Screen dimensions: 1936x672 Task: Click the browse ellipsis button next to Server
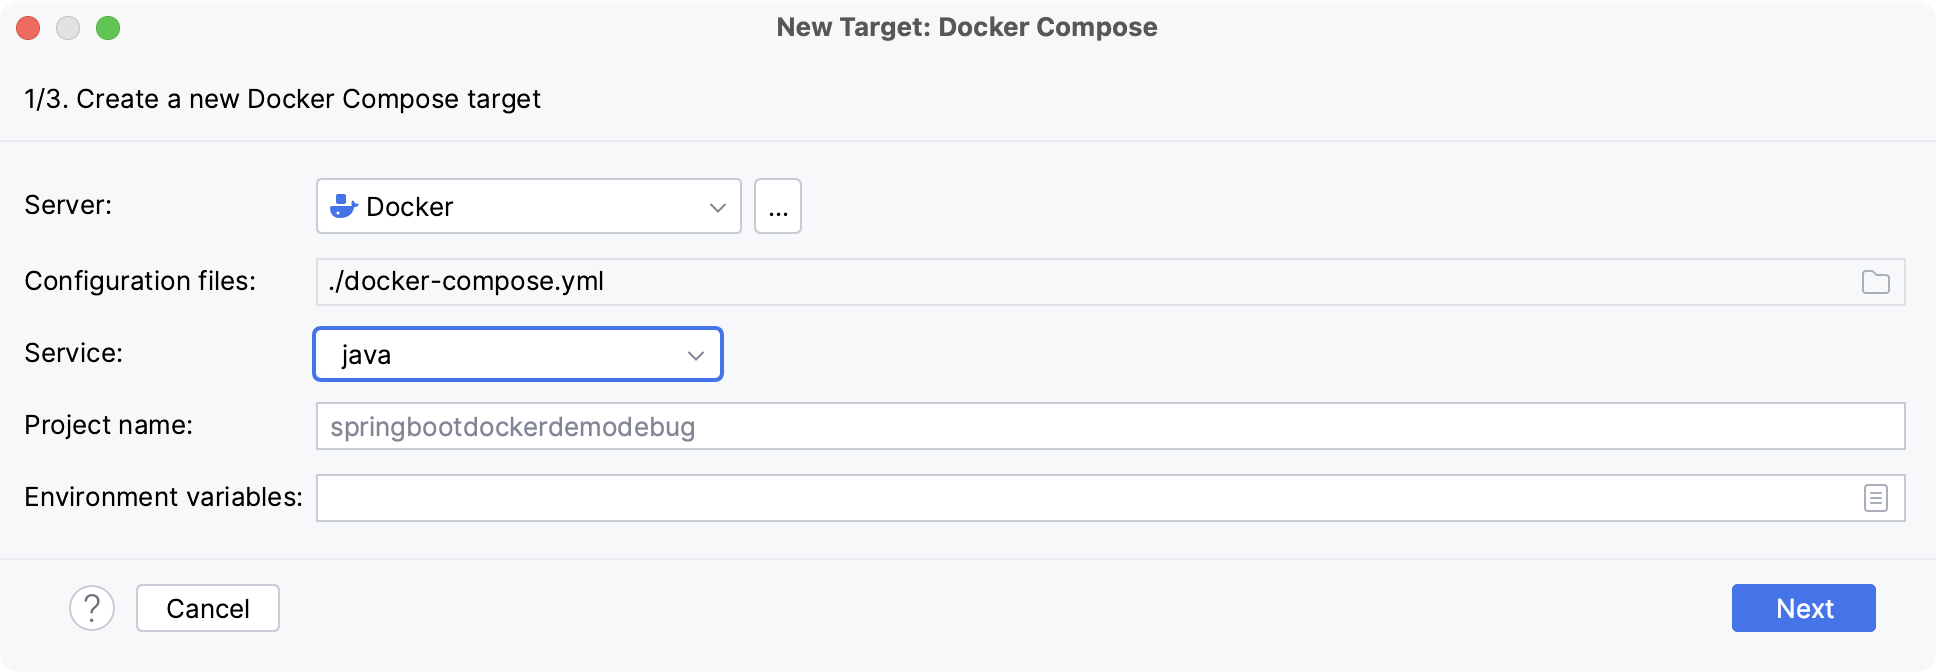pyautogui.click(x=778, y=206)
